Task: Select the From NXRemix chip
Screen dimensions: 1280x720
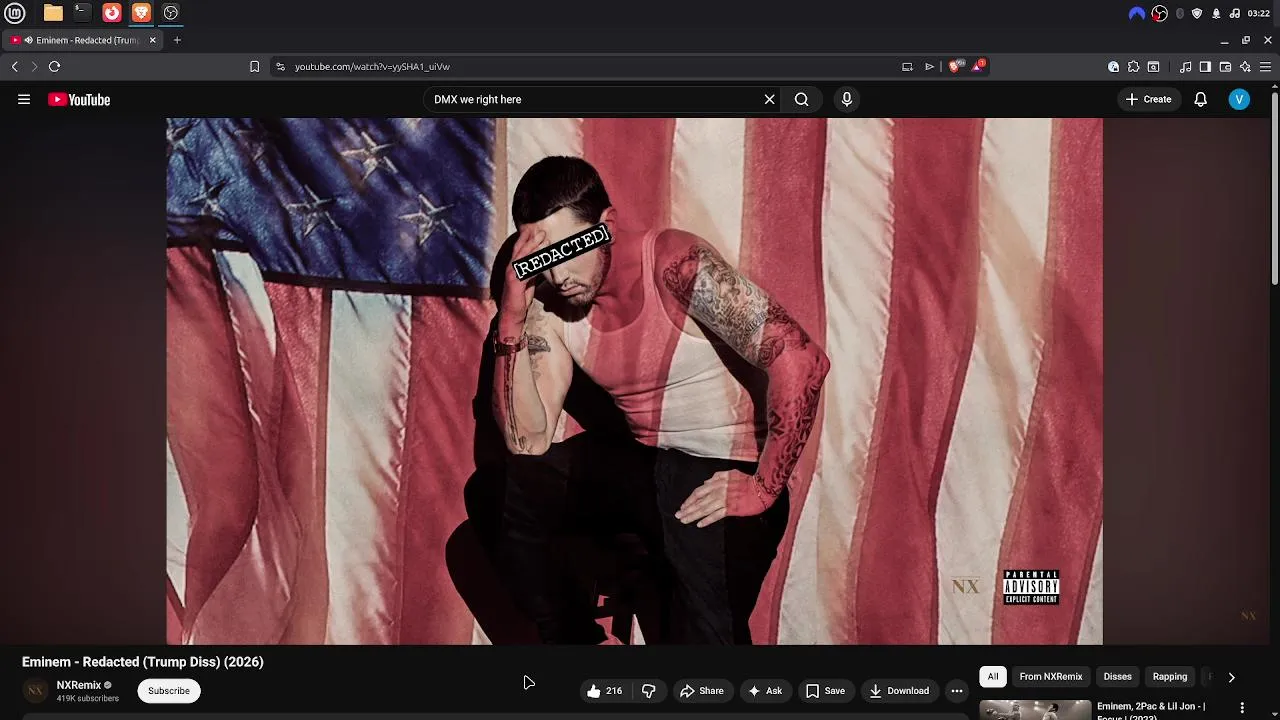Action: pos(1051,677)
